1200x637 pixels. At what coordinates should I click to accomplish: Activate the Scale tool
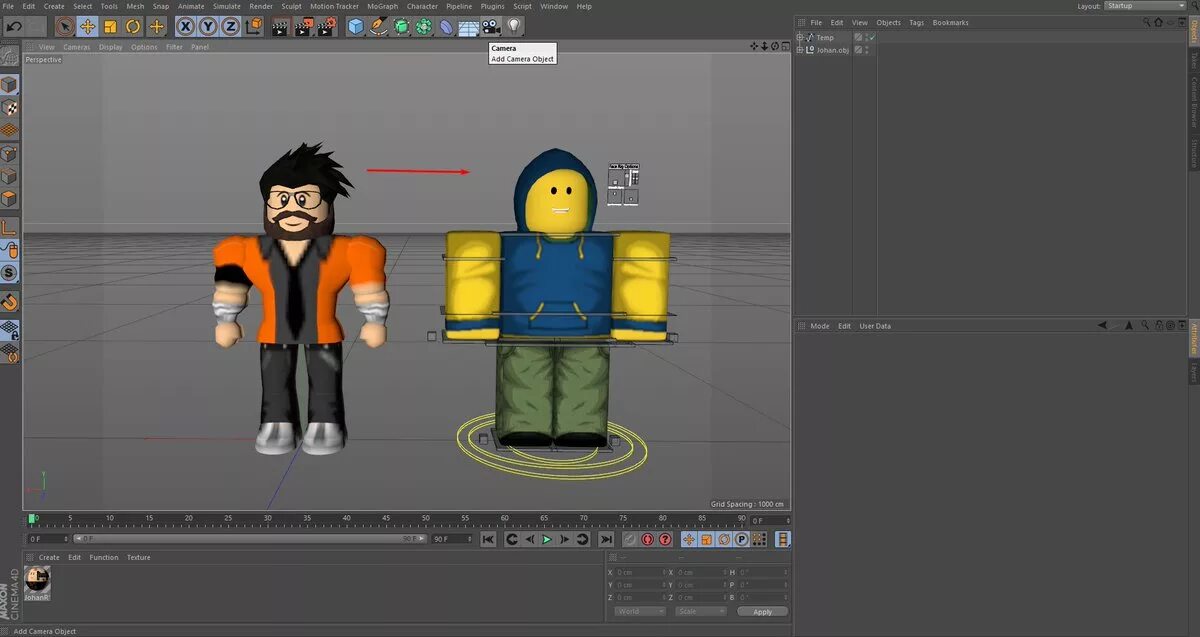coord(111,26)
